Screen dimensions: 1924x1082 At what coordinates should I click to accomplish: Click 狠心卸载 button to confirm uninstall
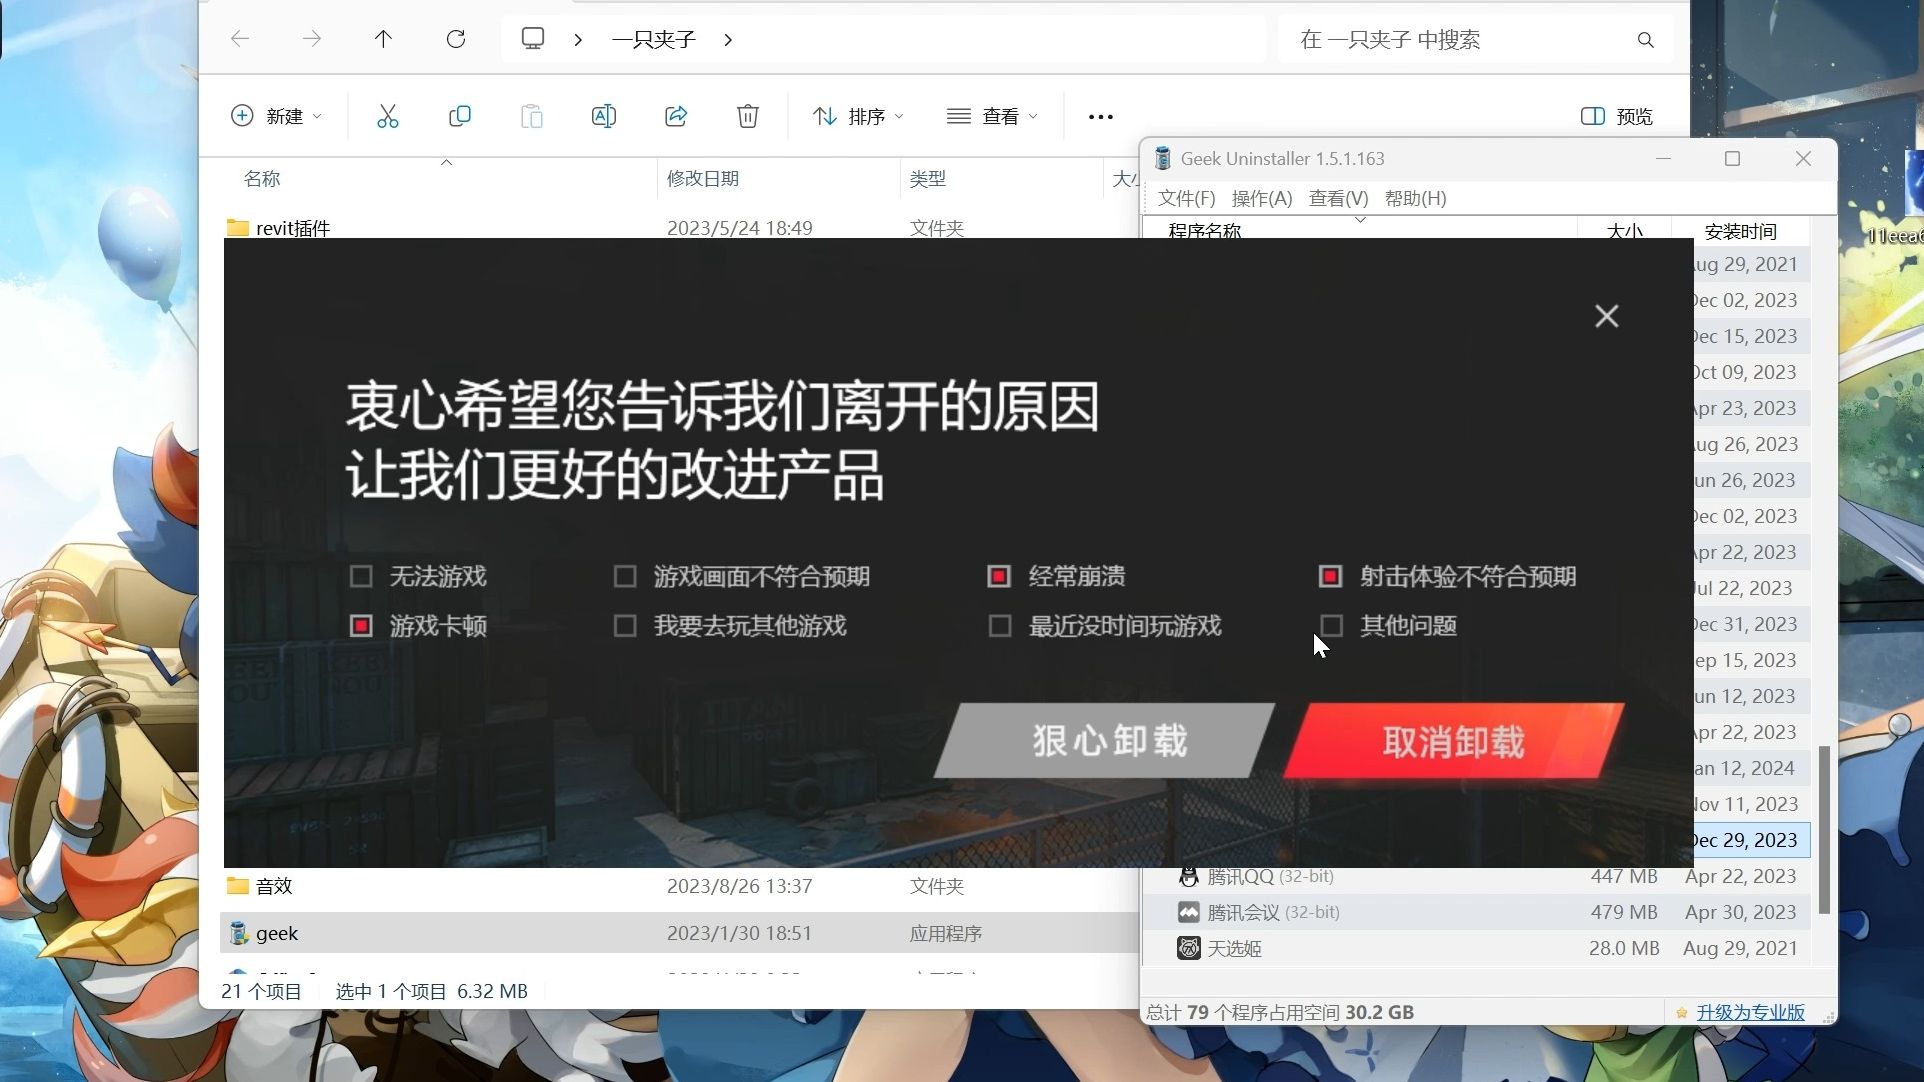pyautogui.click(x=1104, y=741)
